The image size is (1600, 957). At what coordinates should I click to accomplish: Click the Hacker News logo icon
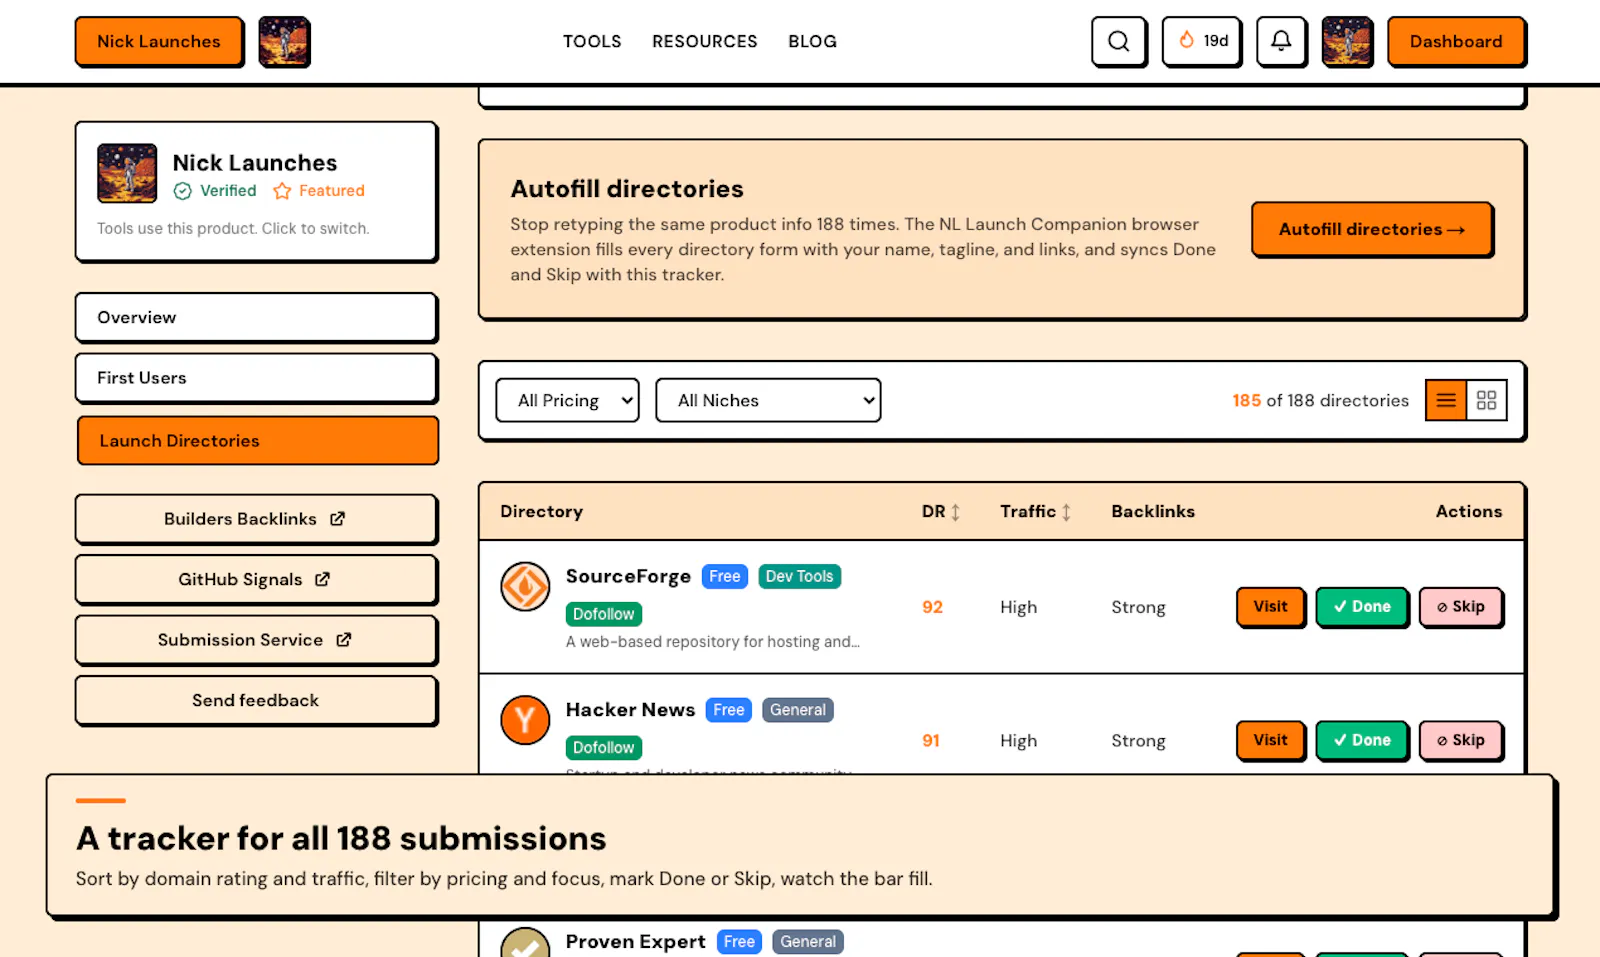coord(525,720)
